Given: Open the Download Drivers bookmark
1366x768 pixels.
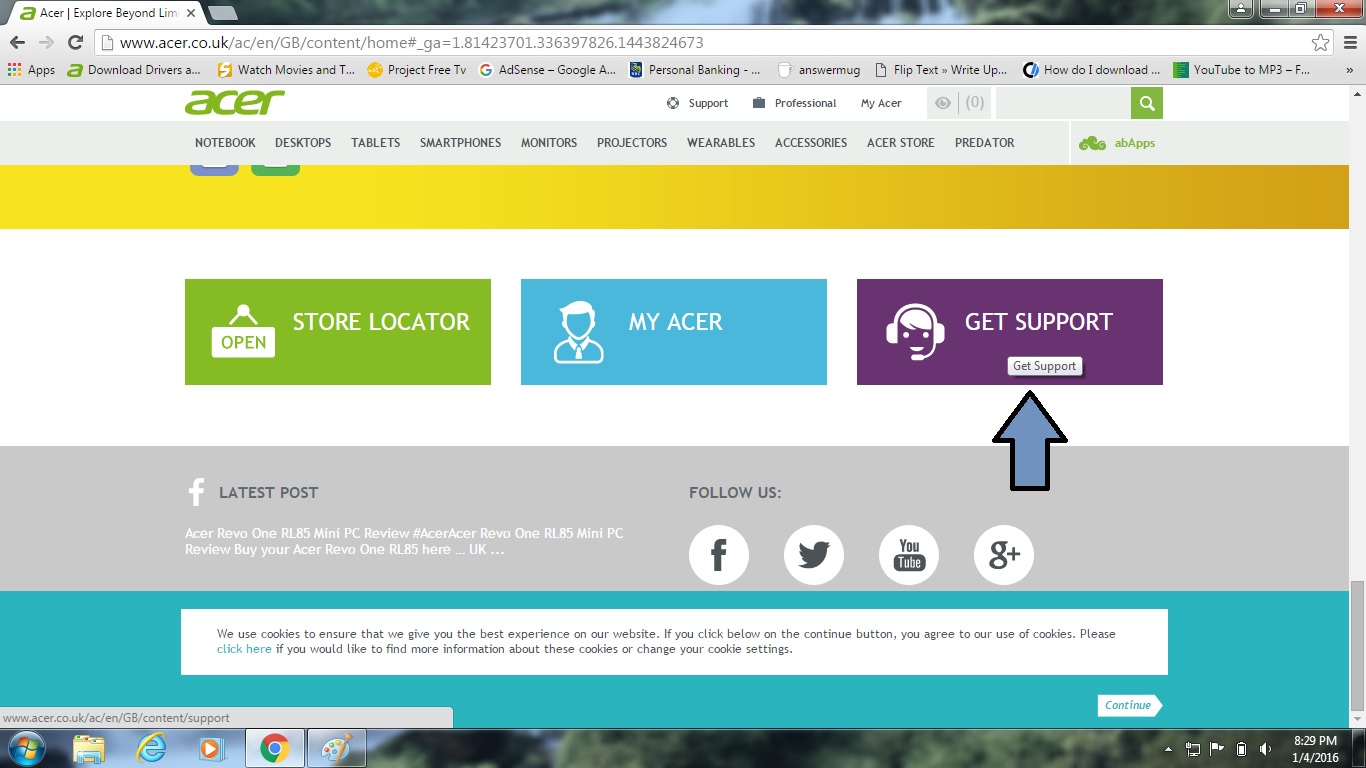Looking at the screenshot, I should point(134,70).
